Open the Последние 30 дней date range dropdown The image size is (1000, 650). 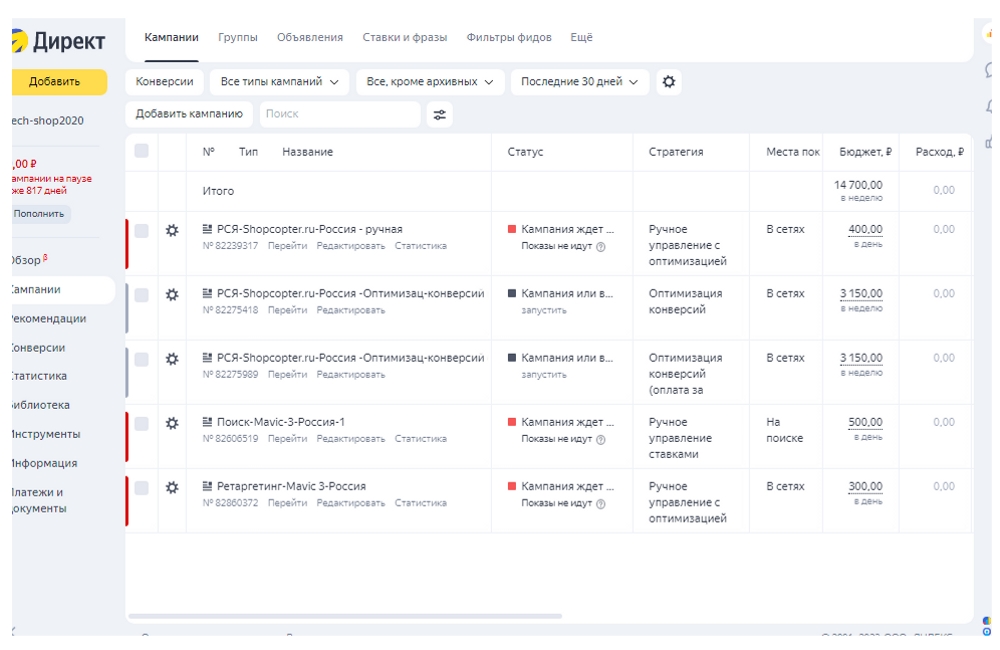tap(579, 82)
